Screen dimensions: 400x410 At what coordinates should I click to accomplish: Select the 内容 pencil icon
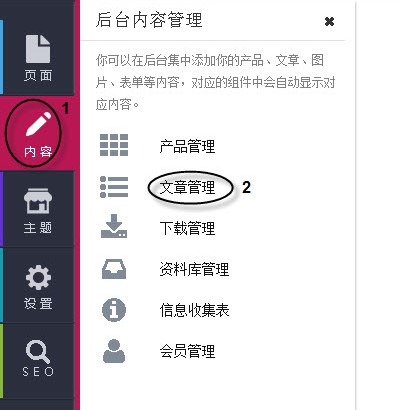point(38,124)
